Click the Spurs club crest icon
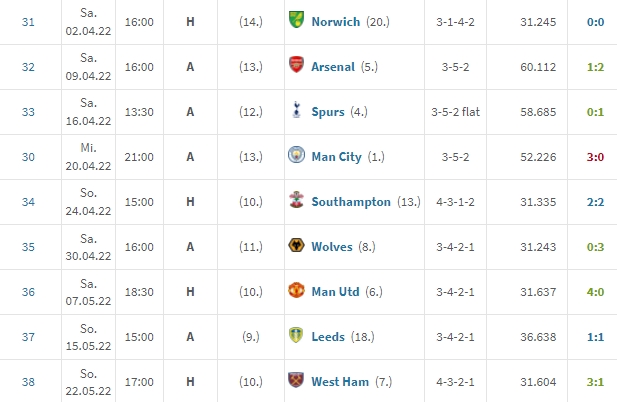This screenshot has width=617, height=402. pyautogui.click(x=296, y=110)
